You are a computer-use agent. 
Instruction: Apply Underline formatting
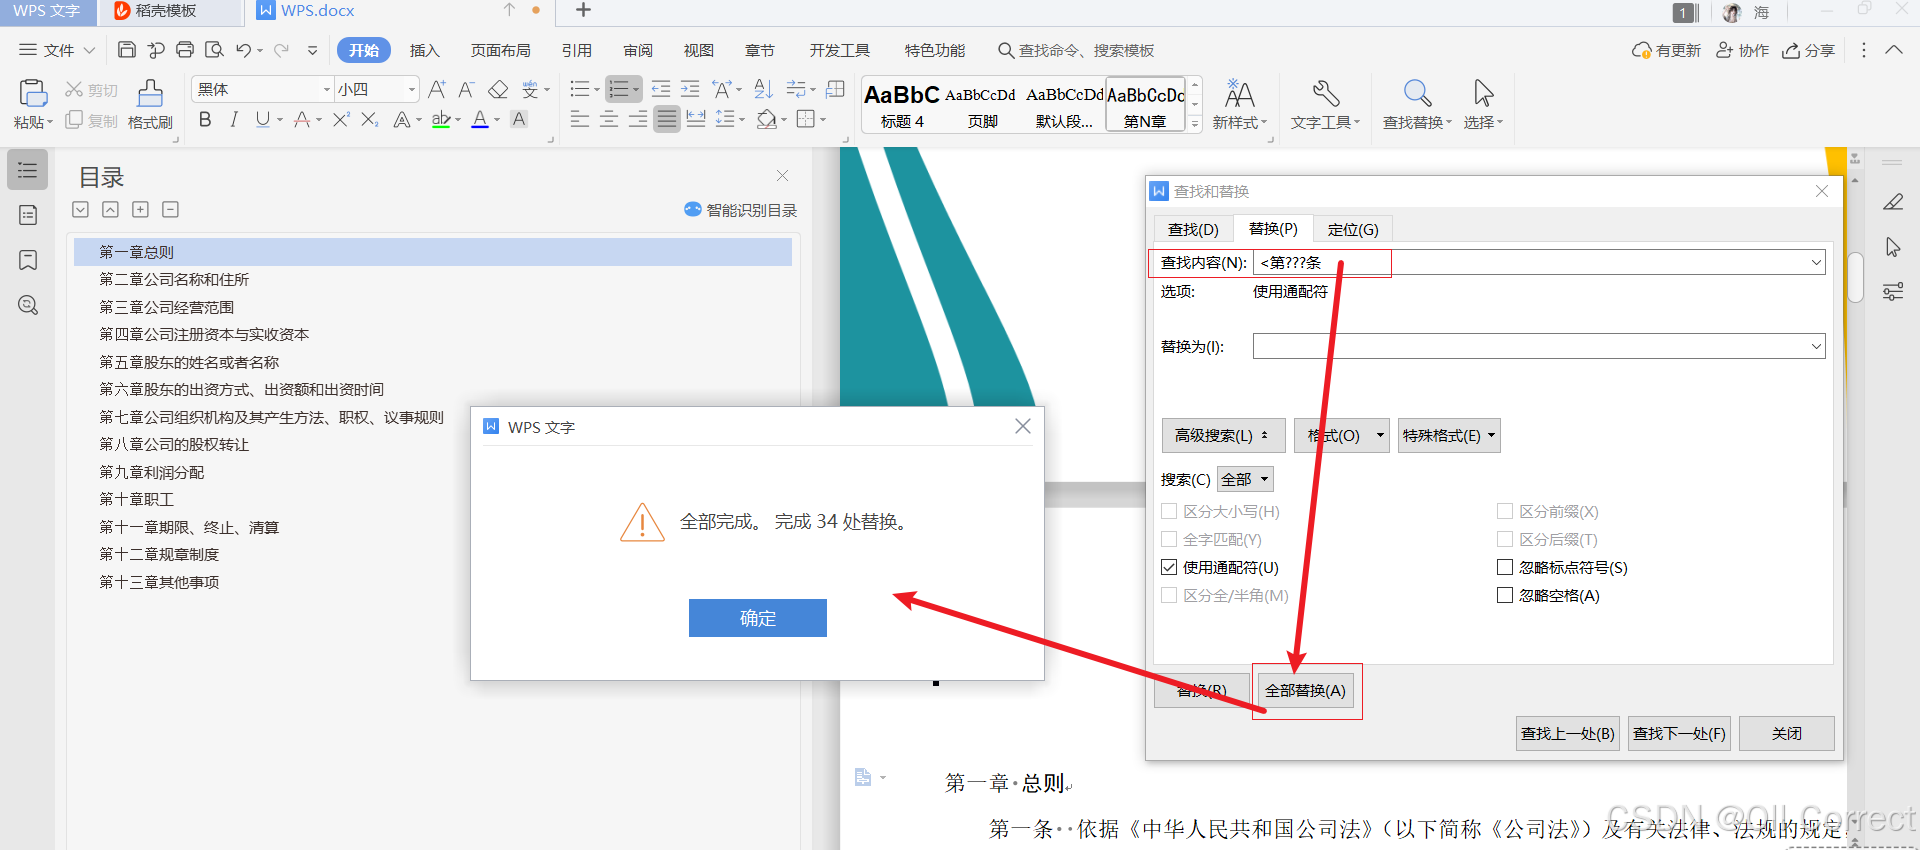pos(262,119)
